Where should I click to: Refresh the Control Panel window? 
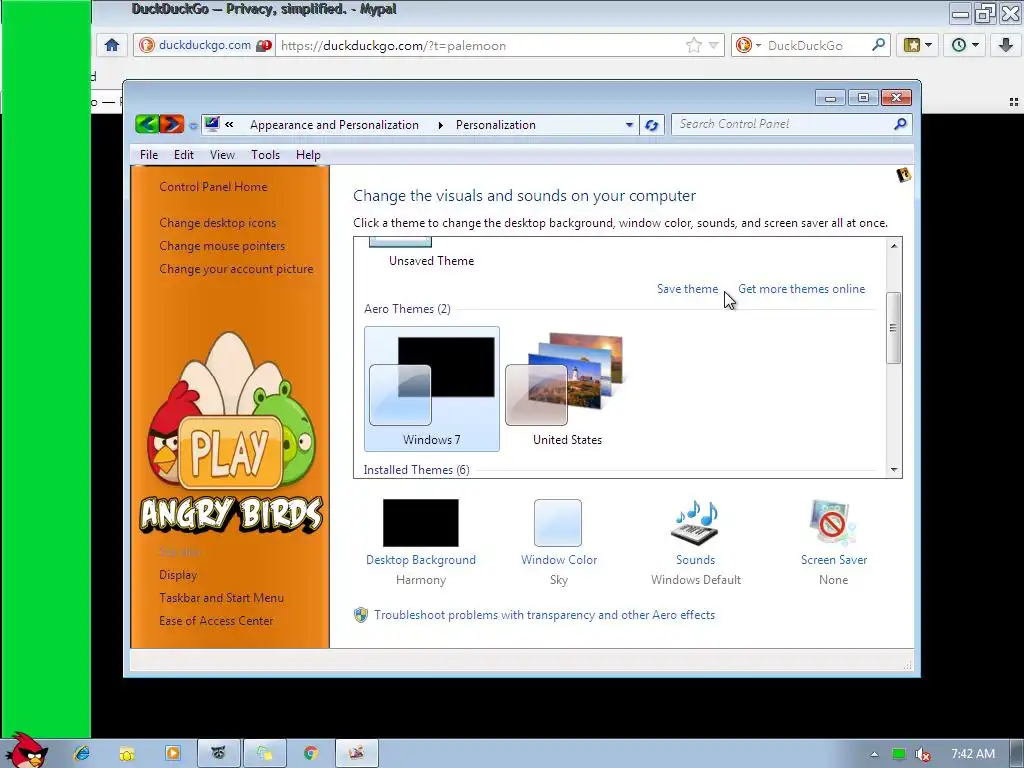pos(652,125)
